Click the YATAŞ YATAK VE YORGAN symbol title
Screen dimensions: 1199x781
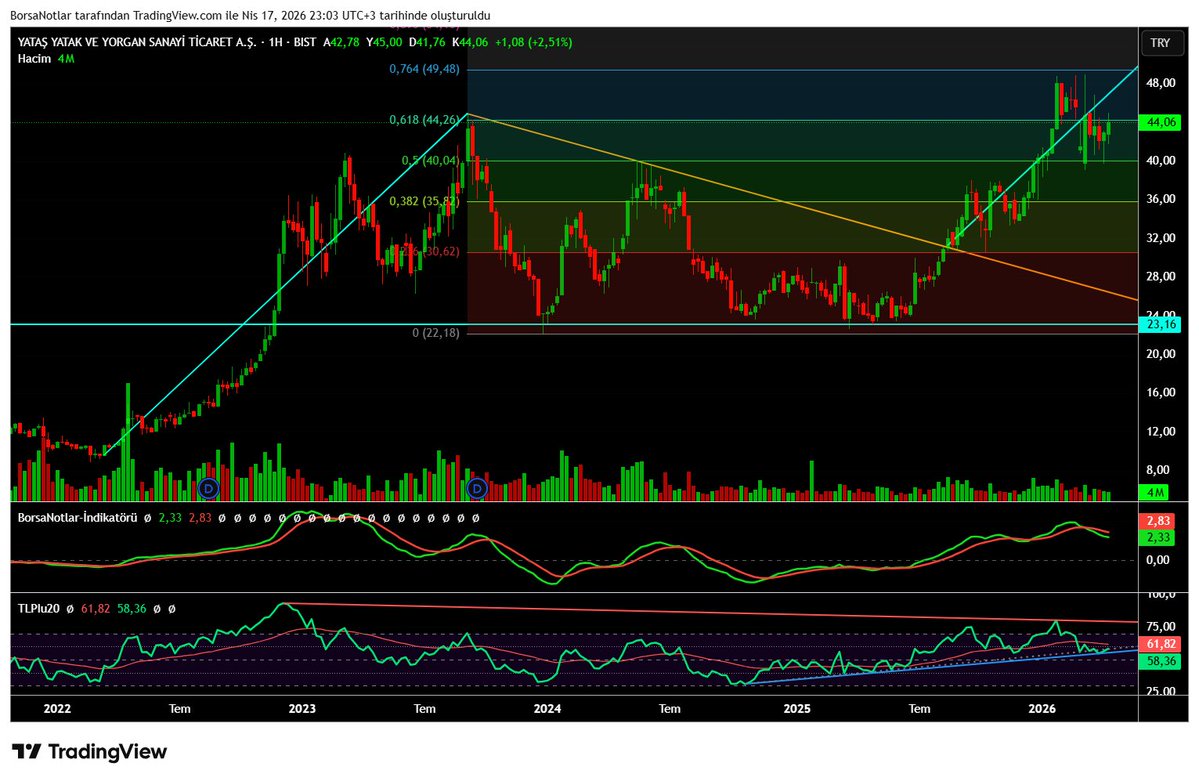137,43
